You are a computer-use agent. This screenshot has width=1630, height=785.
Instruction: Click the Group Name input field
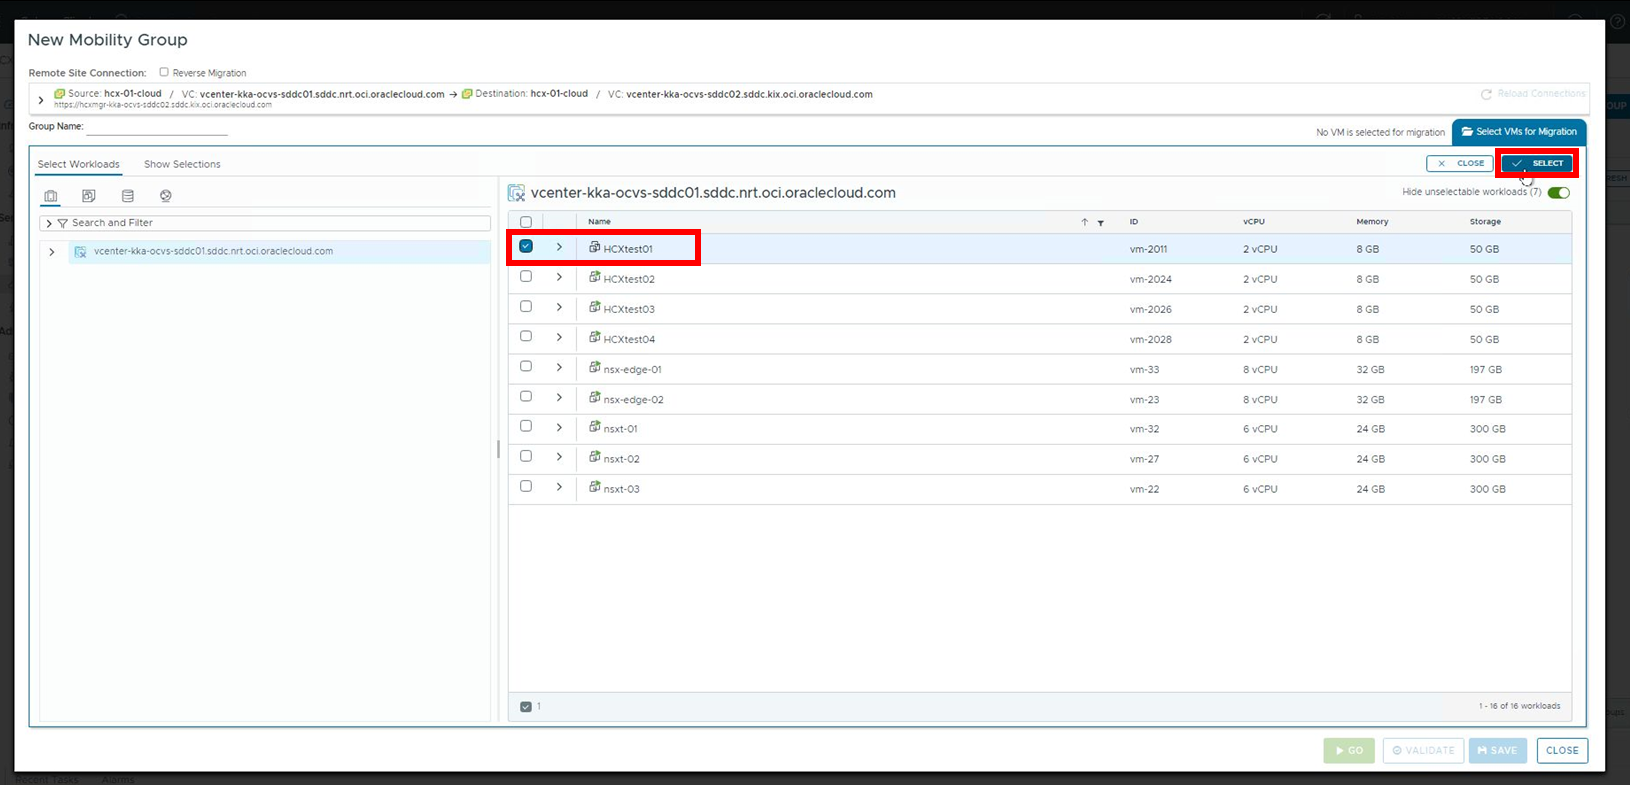[157, 127]
